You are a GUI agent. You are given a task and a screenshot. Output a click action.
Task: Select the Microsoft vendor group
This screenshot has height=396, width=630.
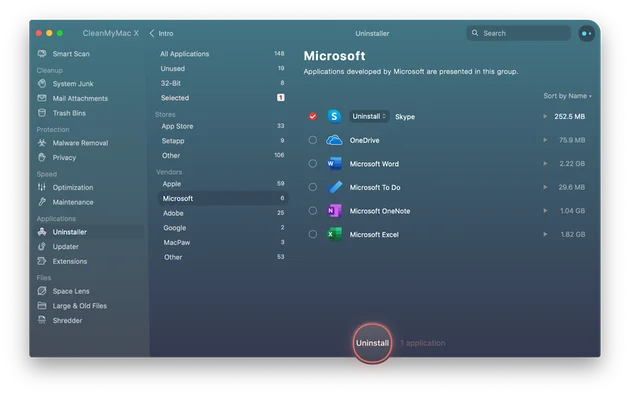click(222, 198)
